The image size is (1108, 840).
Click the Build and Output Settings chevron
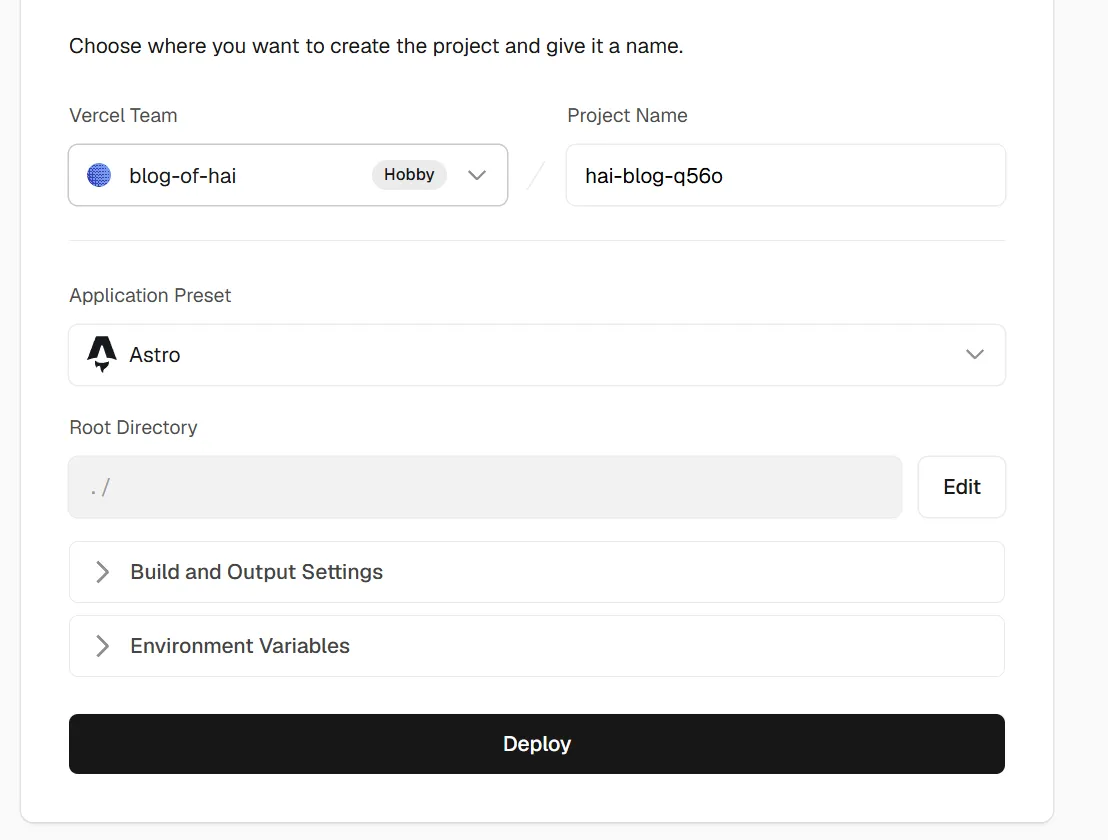[102, 572]
